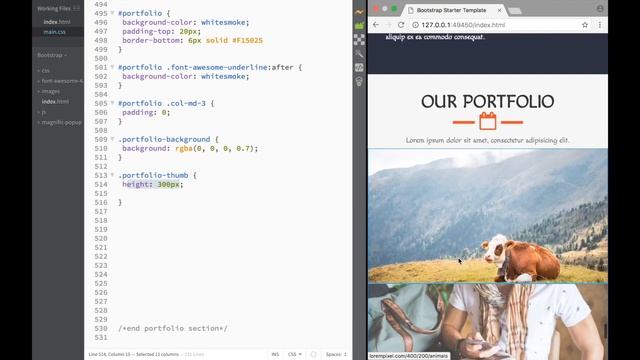Image resolution: width=640 pixels, height=360 pixels.
Task: Click the man with scarf portfolio image
Action: (488, 322)
